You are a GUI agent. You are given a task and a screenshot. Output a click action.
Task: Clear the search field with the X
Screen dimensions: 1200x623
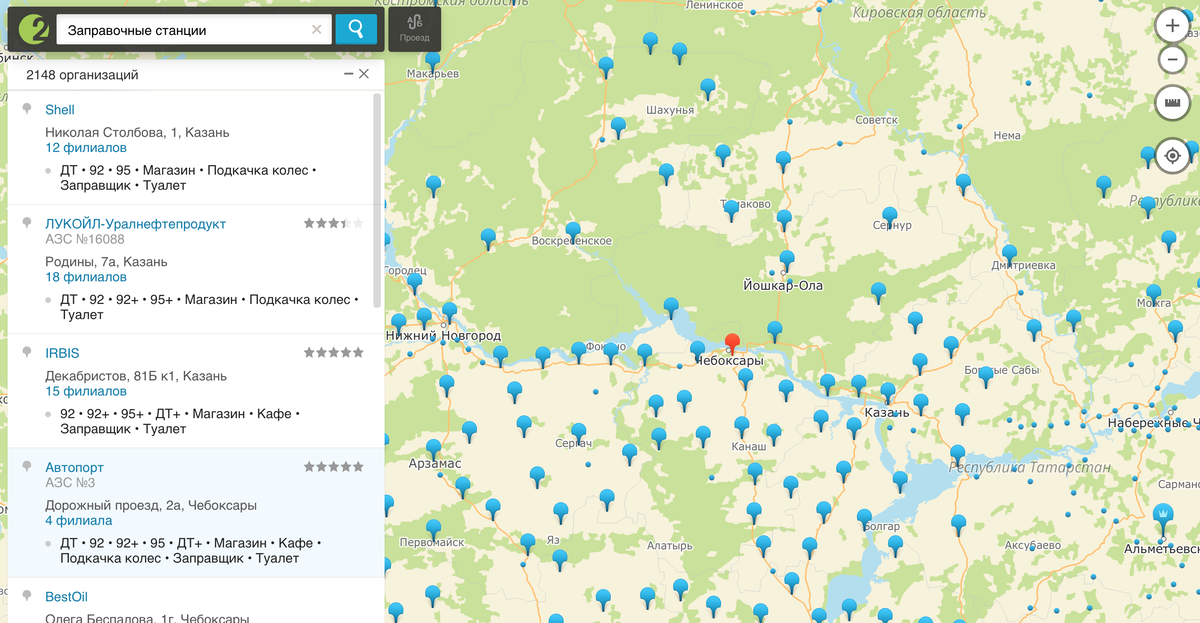pos(317,30)
